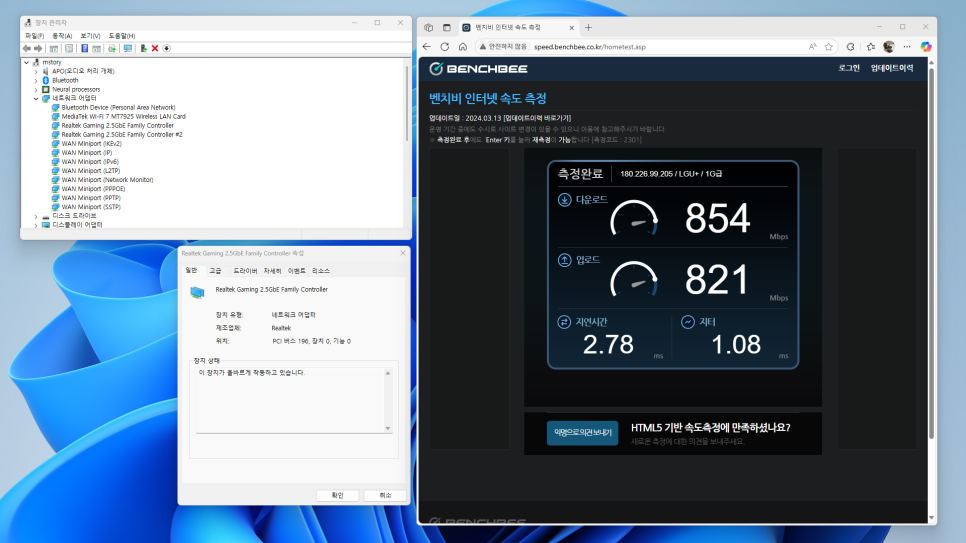Open a new browser tab with plus button

[588, 27]
